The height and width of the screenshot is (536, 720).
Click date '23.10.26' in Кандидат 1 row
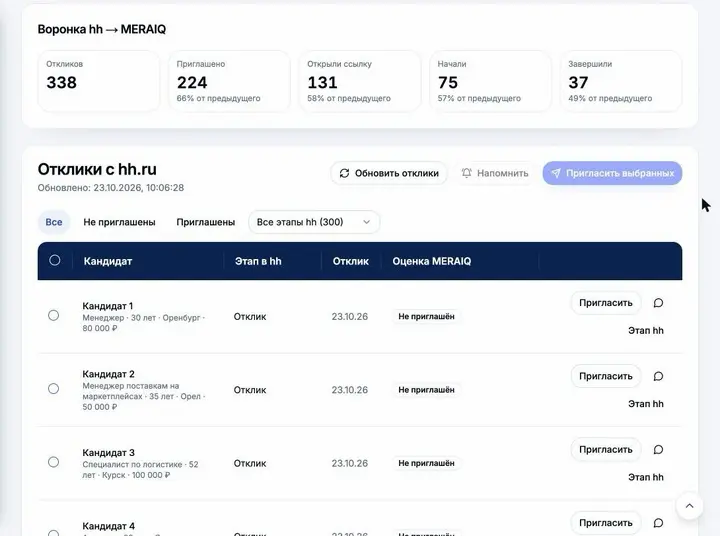[x=350, y=316]
